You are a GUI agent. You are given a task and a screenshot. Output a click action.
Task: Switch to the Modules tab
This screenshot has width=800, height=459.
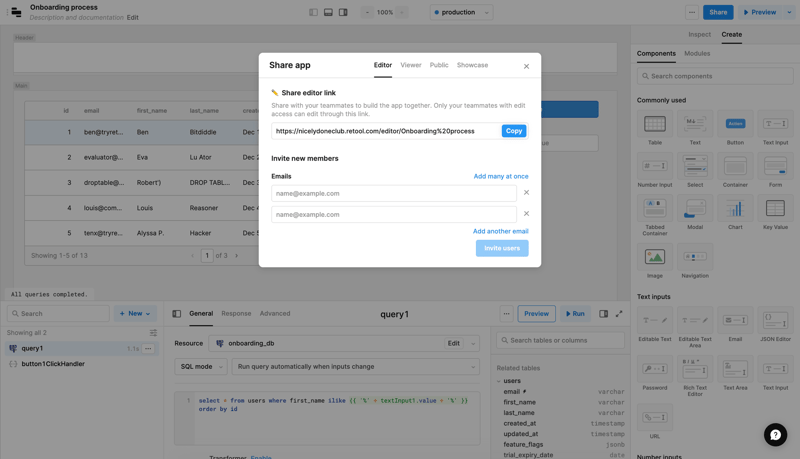pyautogui.click(x=697, y=54)
